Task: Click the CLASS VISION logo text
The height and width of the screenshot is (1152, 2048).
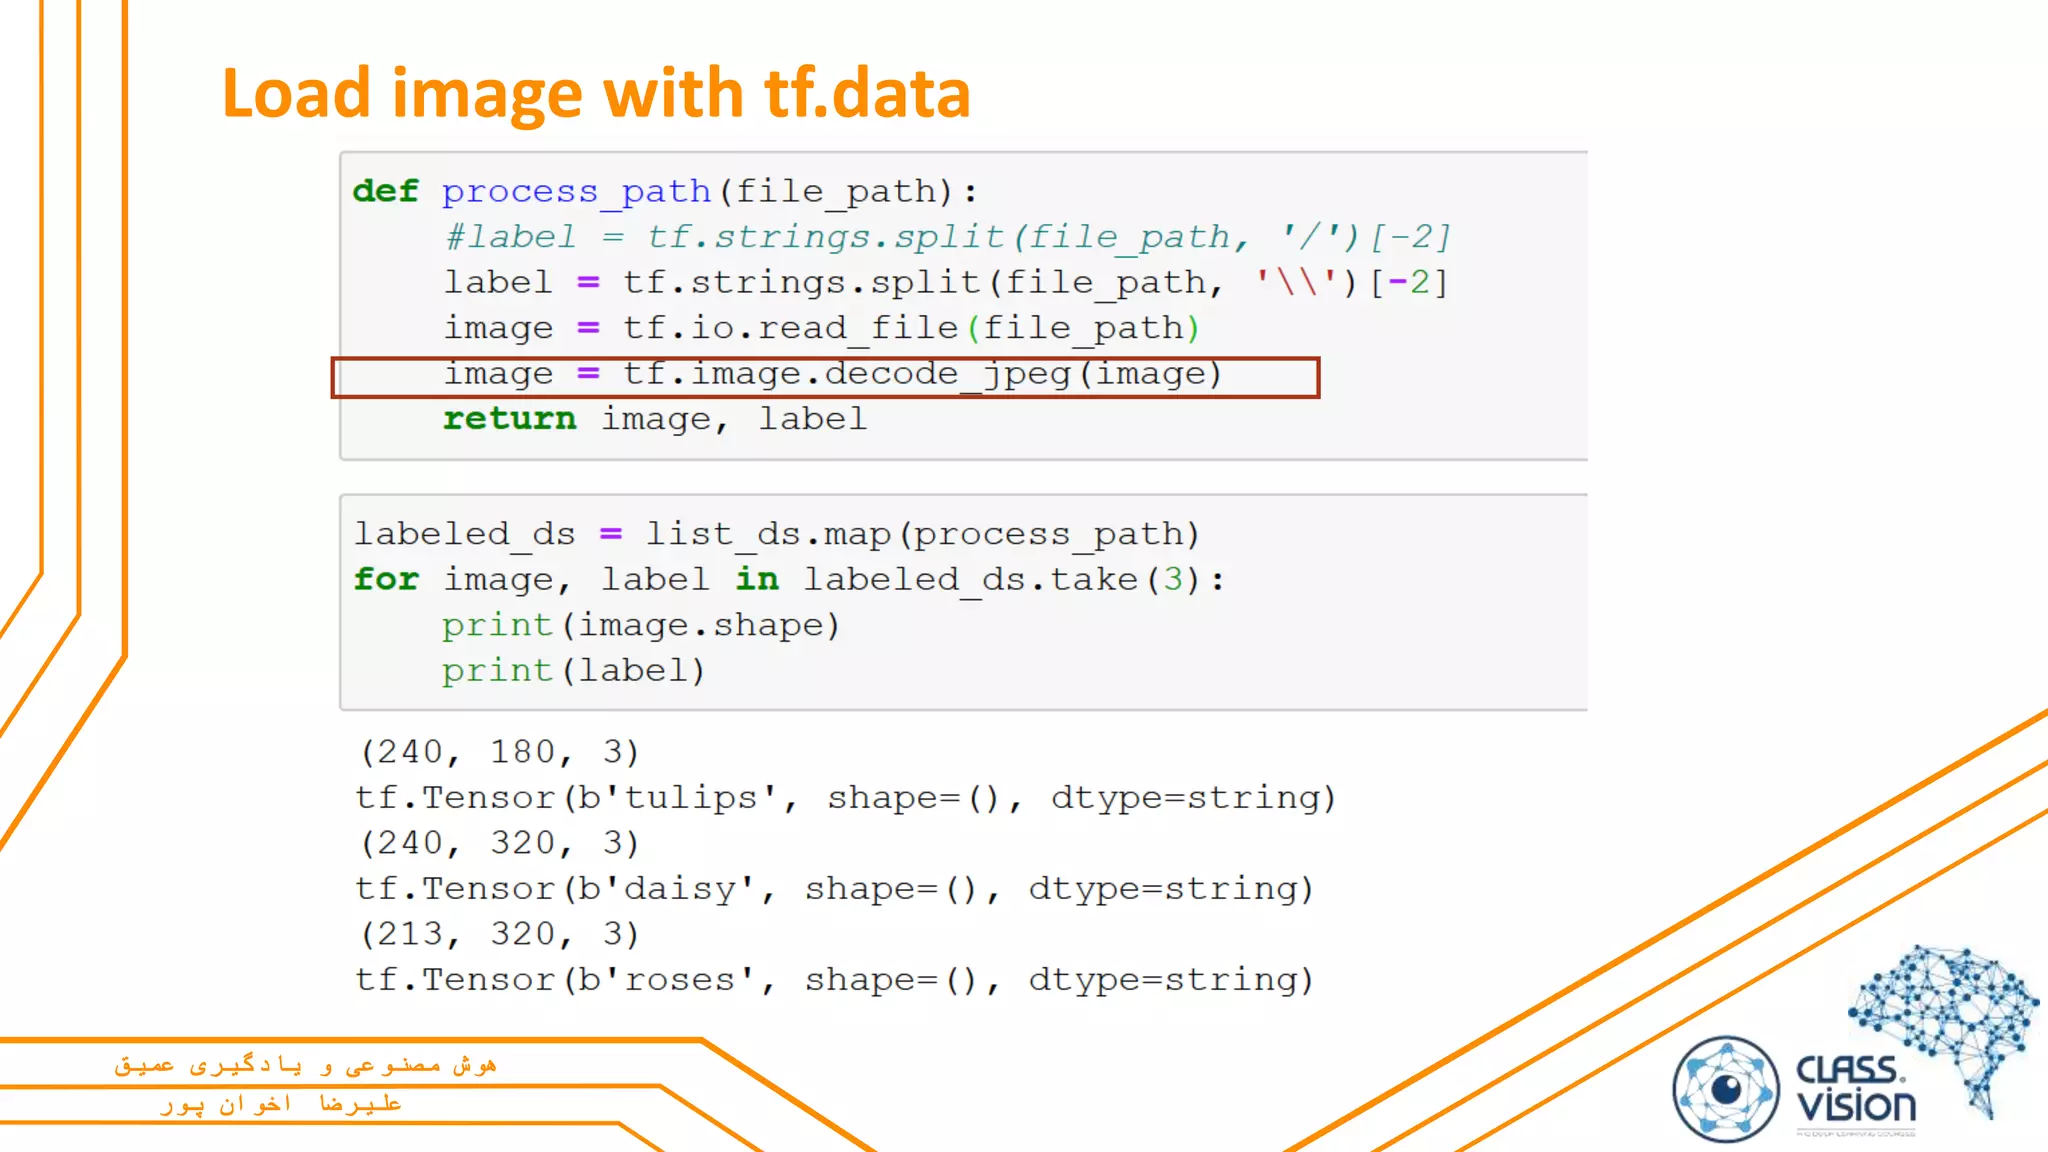Action: [x=1855, y=1090]
